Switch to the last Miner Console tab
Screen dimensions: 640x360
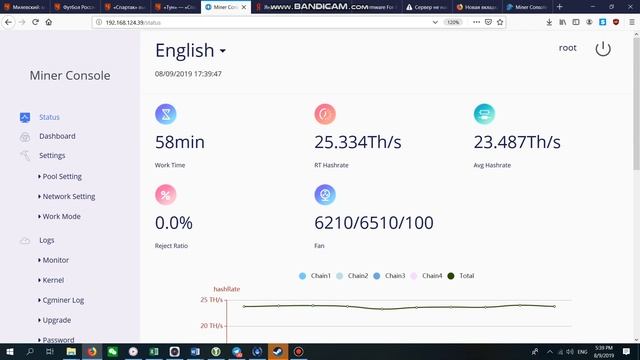pyautogui.click(x=527, y=7)
